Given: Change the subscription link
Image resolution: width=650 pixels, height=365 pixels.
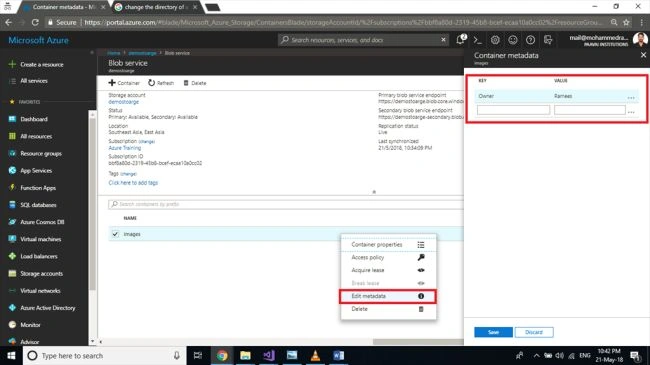Looking at the screenshot, I should (146, 141).
